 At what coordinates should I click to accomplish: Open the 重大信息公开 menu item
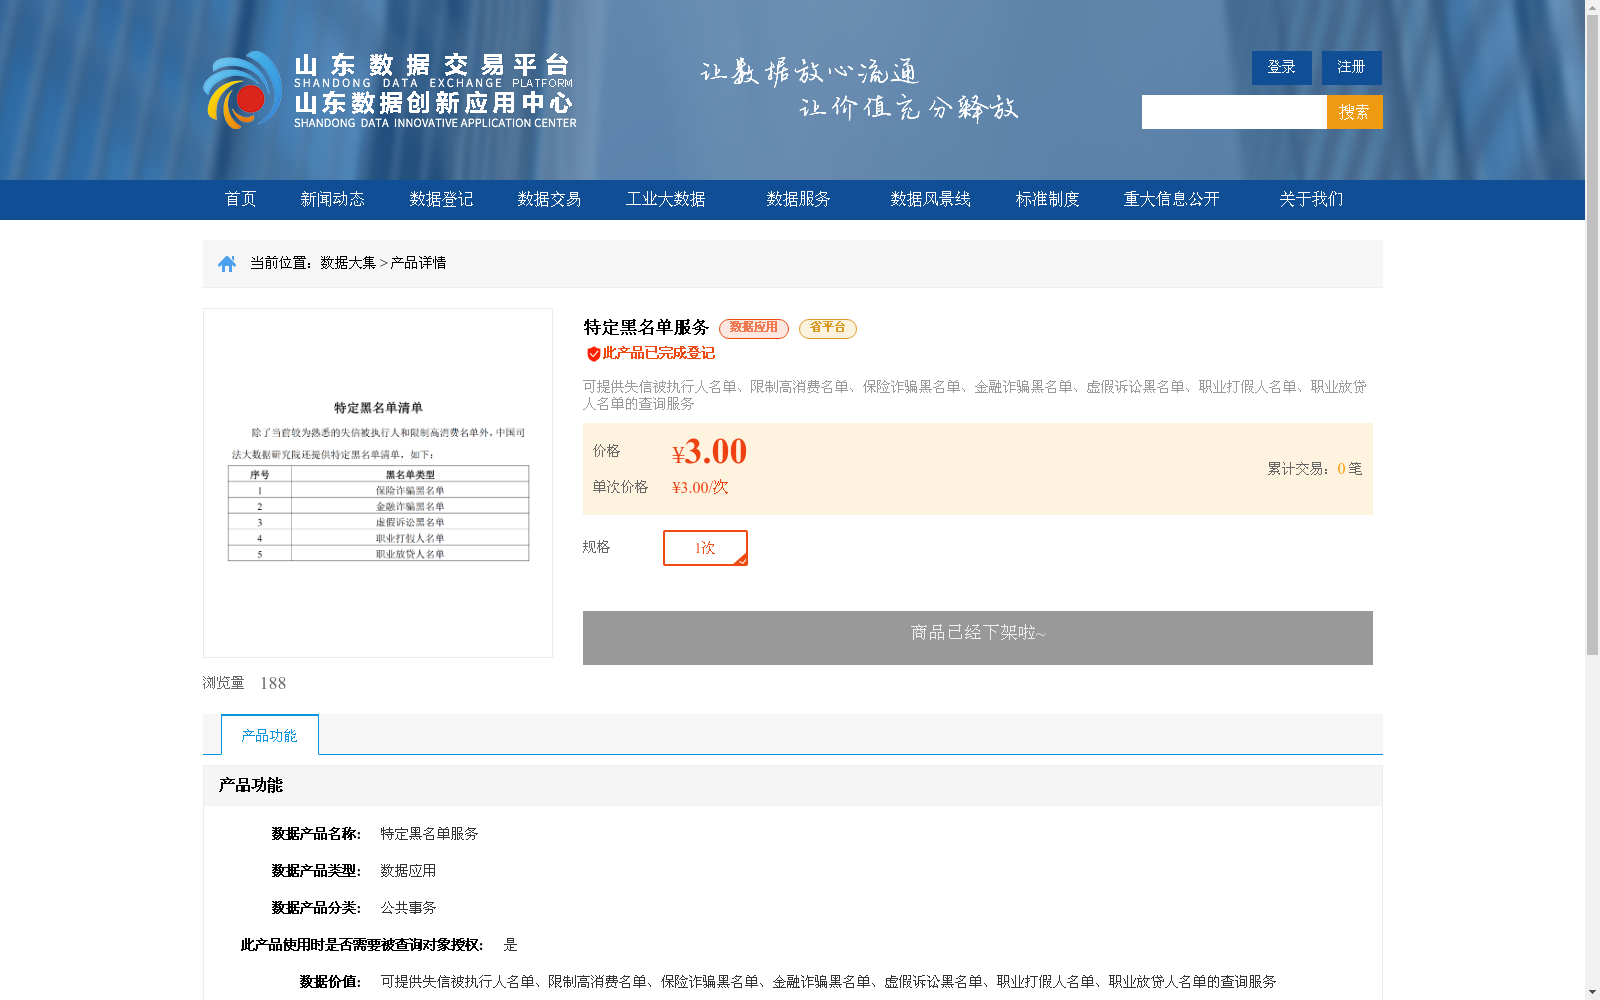click(x=1171, y=199)
